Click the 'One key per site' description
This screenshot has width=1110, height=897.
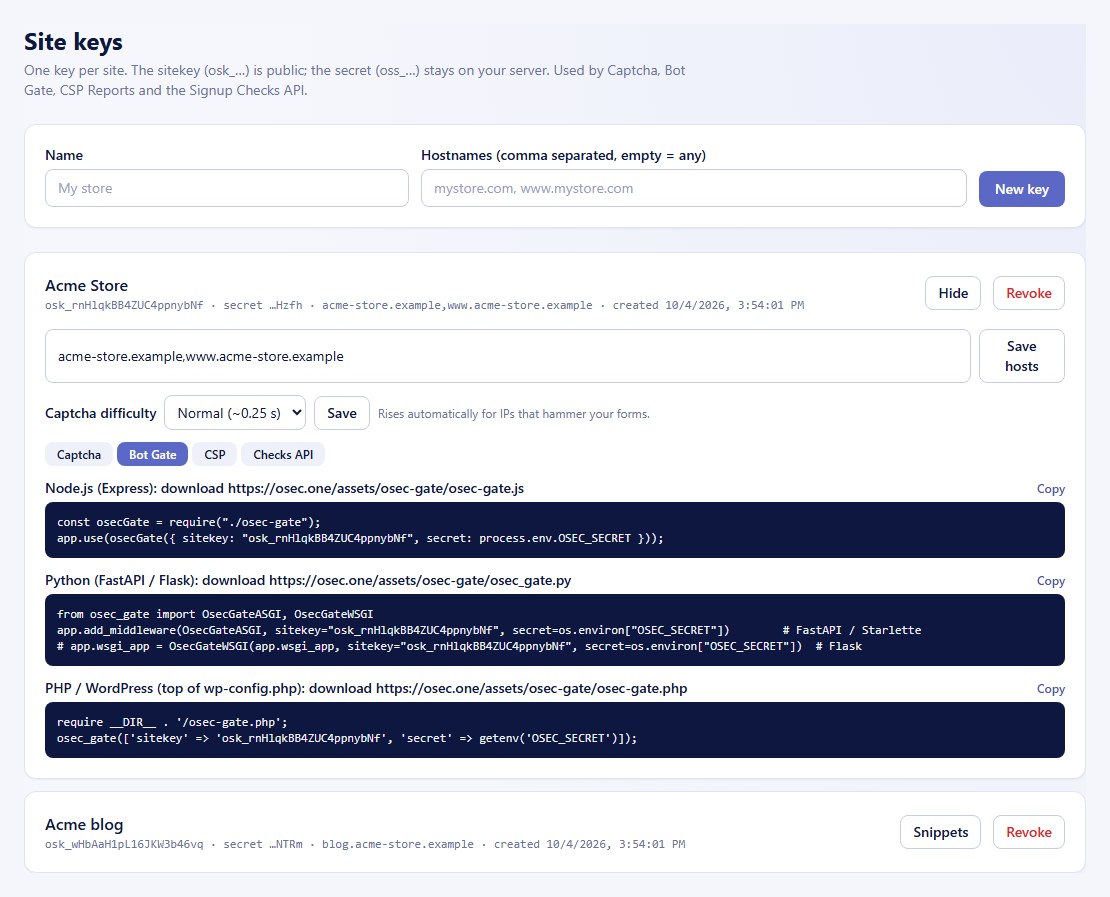(x=355, y=80)
